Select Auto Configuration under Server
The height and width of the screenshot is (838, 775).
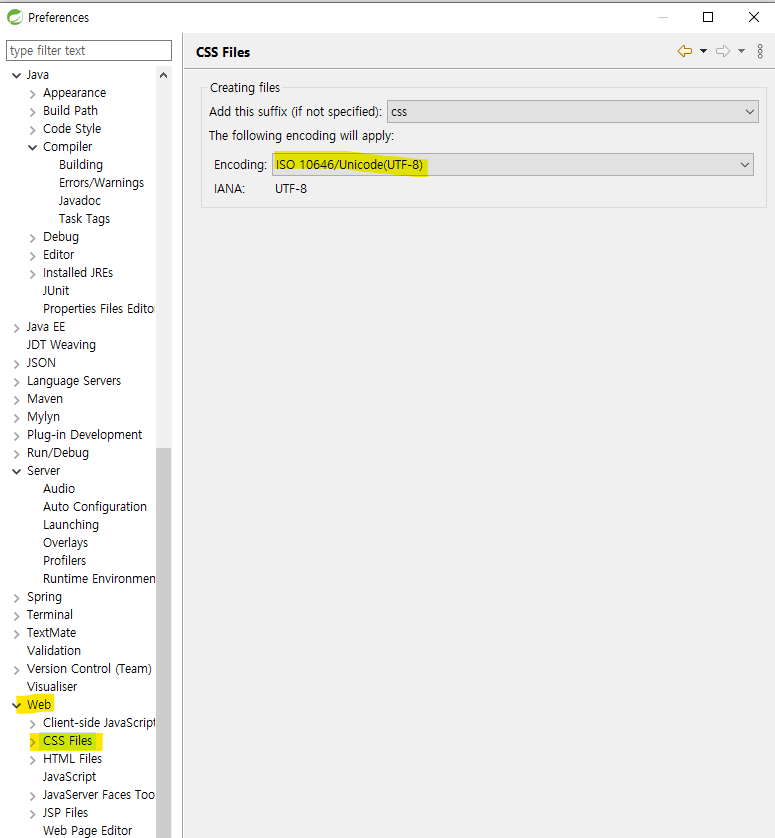(95, 507)
